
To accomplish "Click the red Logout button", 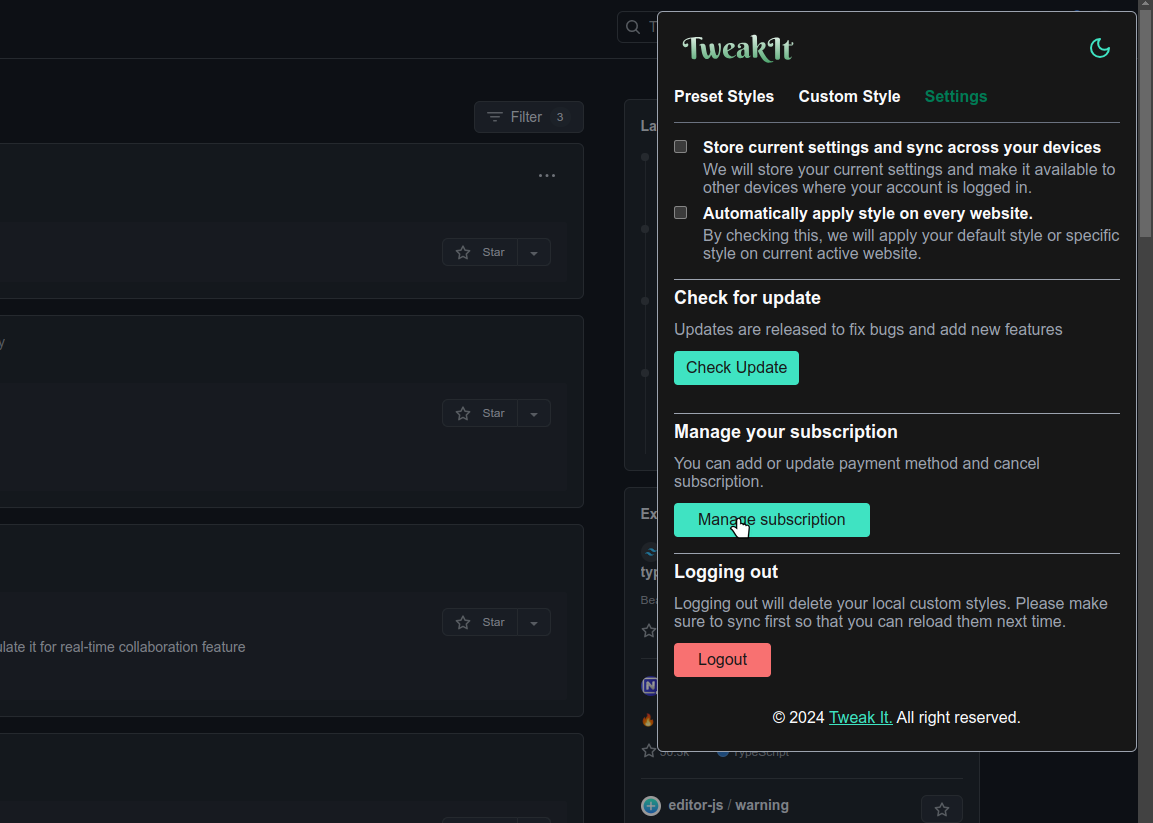I will pyautogui.click(x=722, y=660).
